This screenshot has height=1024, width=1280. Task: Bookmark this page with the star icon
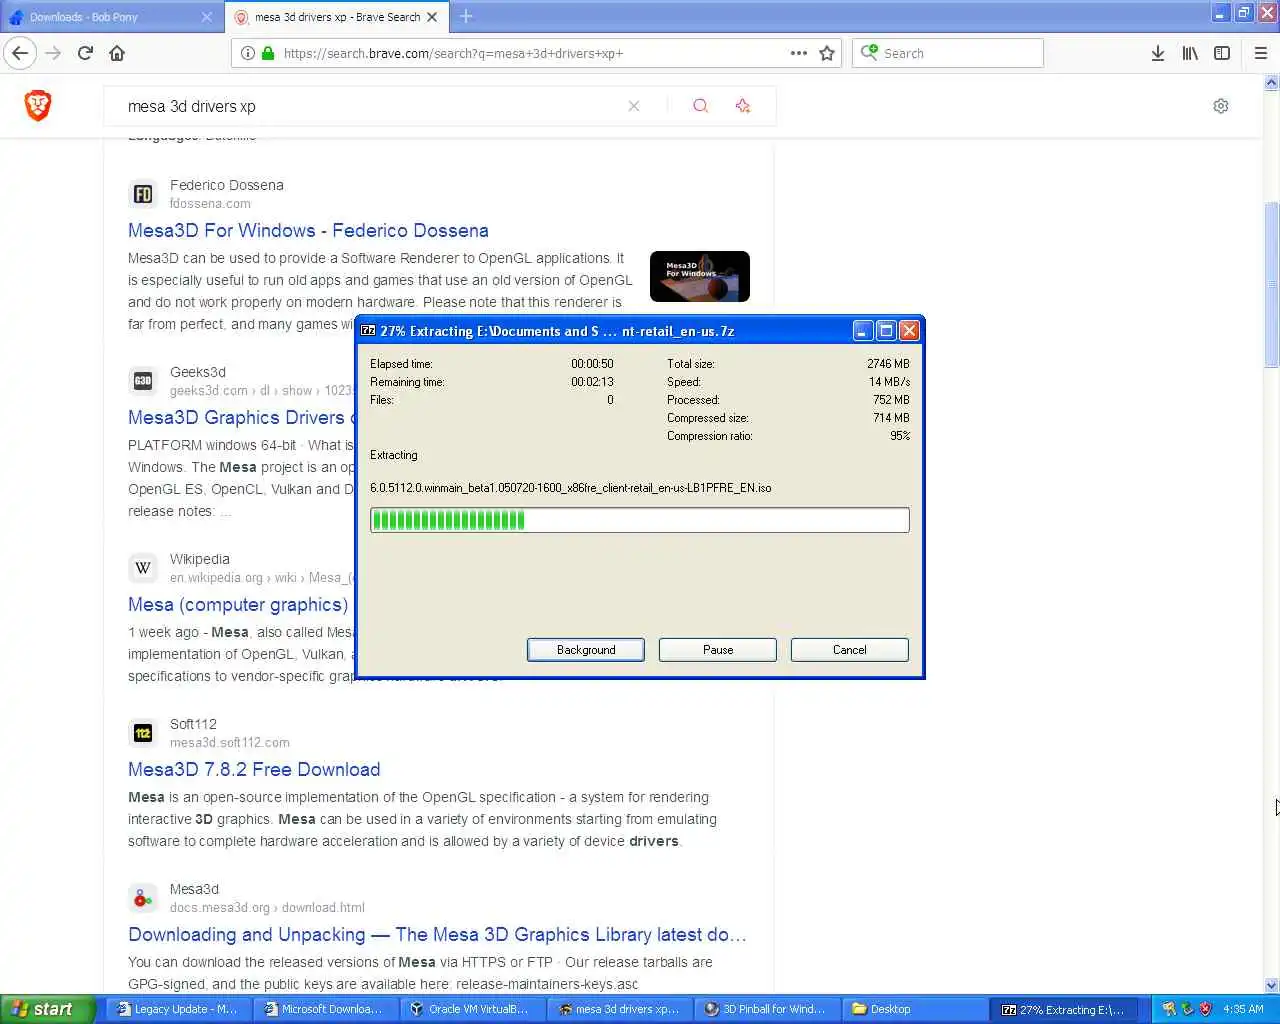click(x=827, y=53)
